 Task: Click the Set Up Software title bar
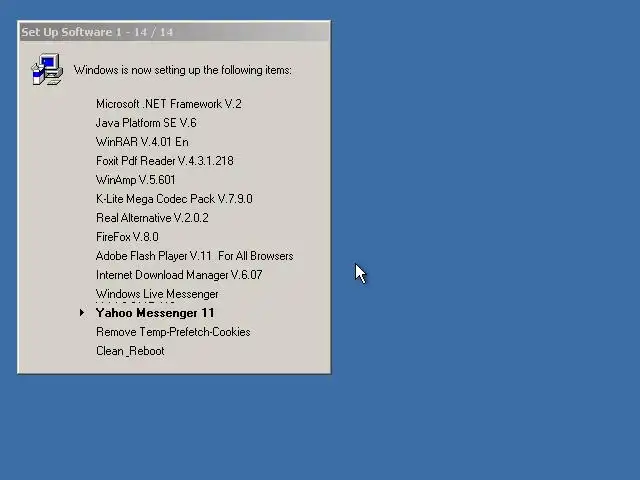pos(174,32)
